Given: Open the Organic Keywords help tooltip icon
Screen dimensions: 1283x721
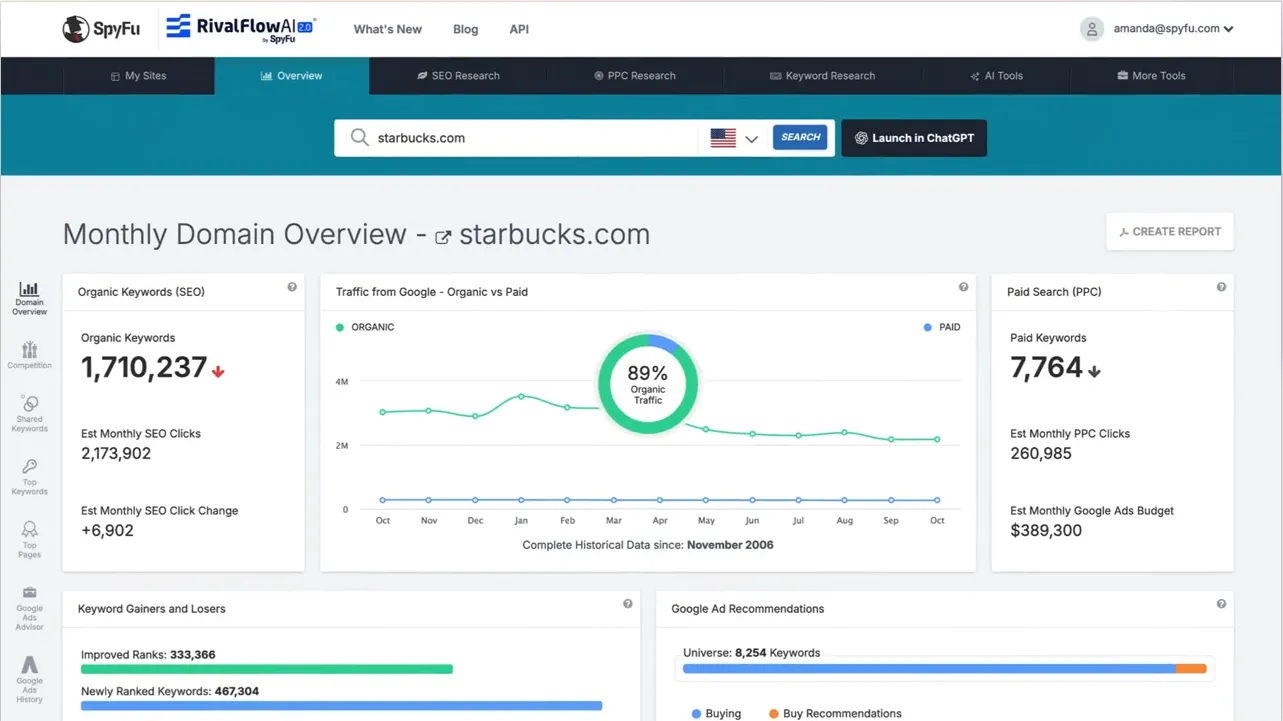Looking at the screenshot, I should coord(292,288).
